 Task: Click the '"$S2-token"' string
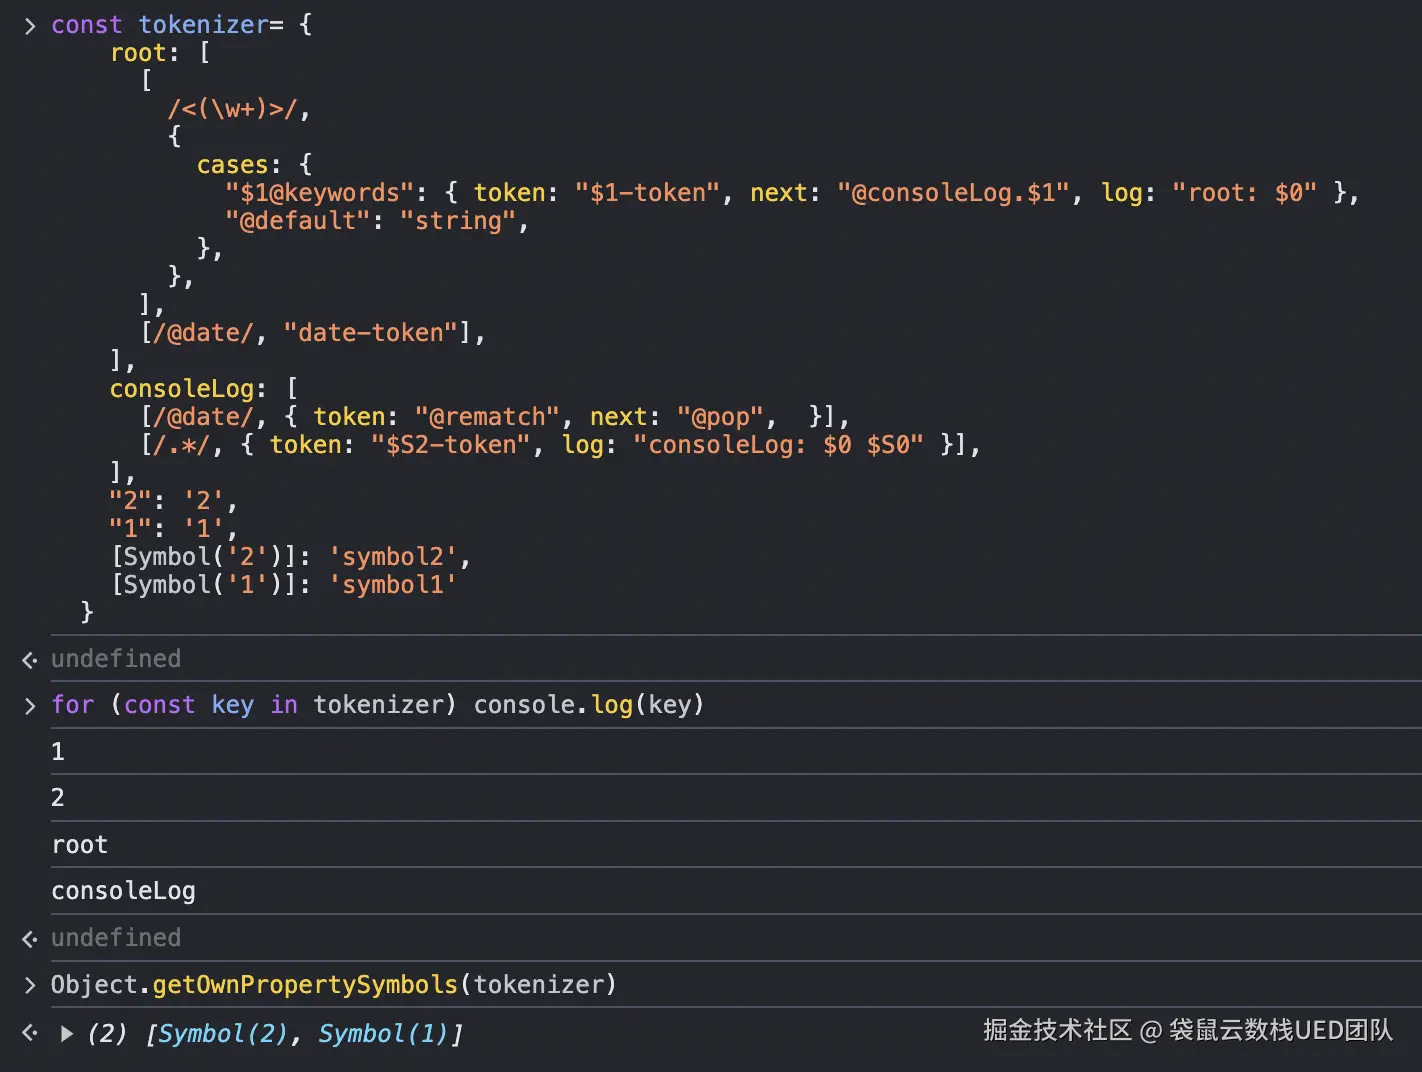450,444
